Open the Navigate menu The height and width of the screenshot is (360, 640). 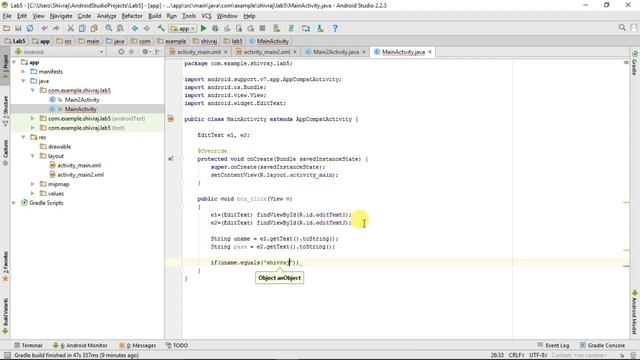click(x=61, y=16)
